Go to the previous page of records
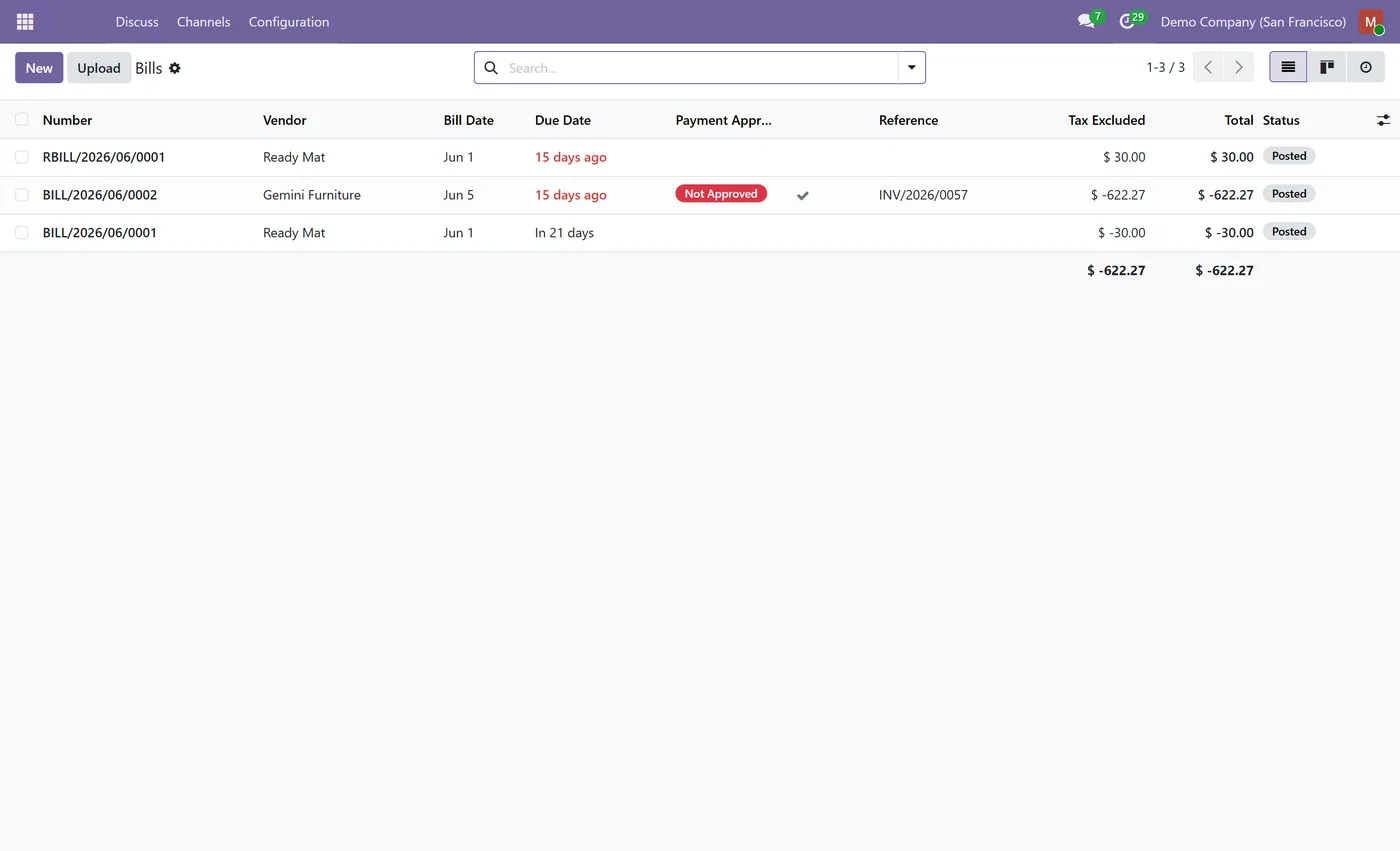1400x851 pixels. [x=1208, y=67]
